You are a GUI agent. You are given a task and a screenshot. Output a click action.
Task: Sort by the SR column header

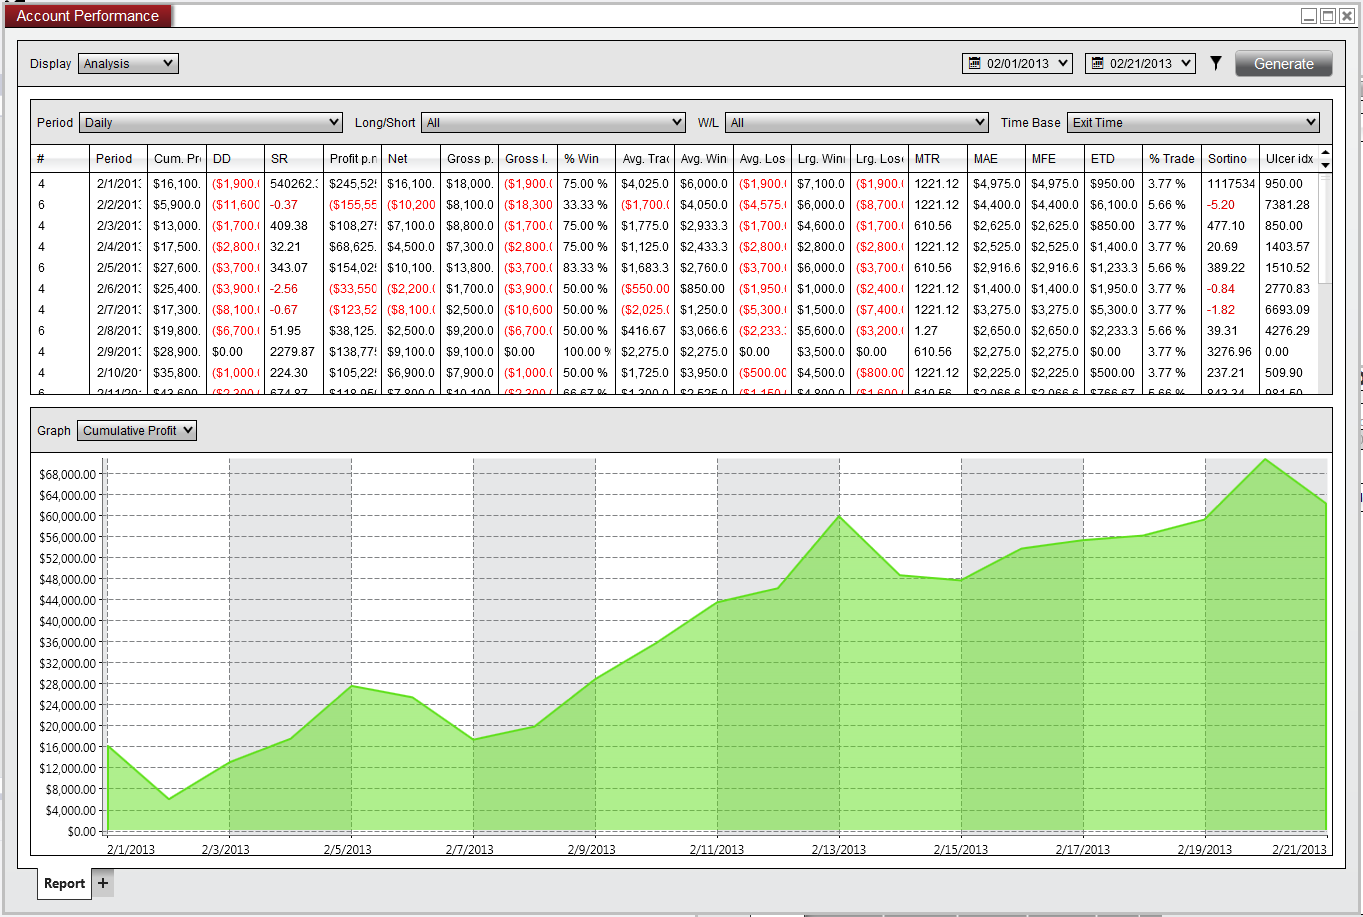click(294, 158)
